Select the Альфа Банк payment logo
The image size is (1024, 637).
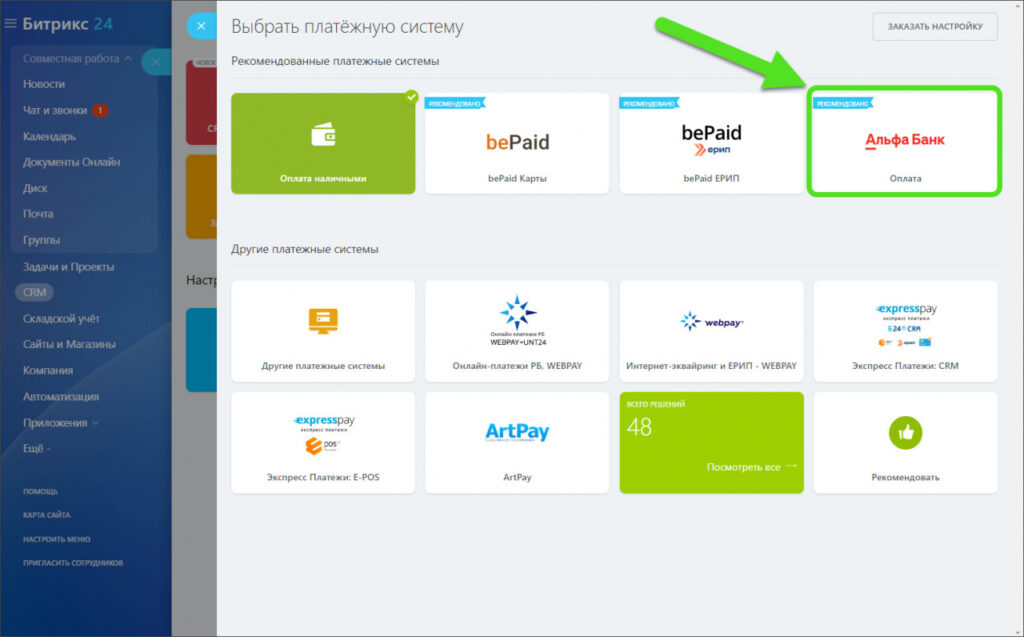[x=904, y=140]
